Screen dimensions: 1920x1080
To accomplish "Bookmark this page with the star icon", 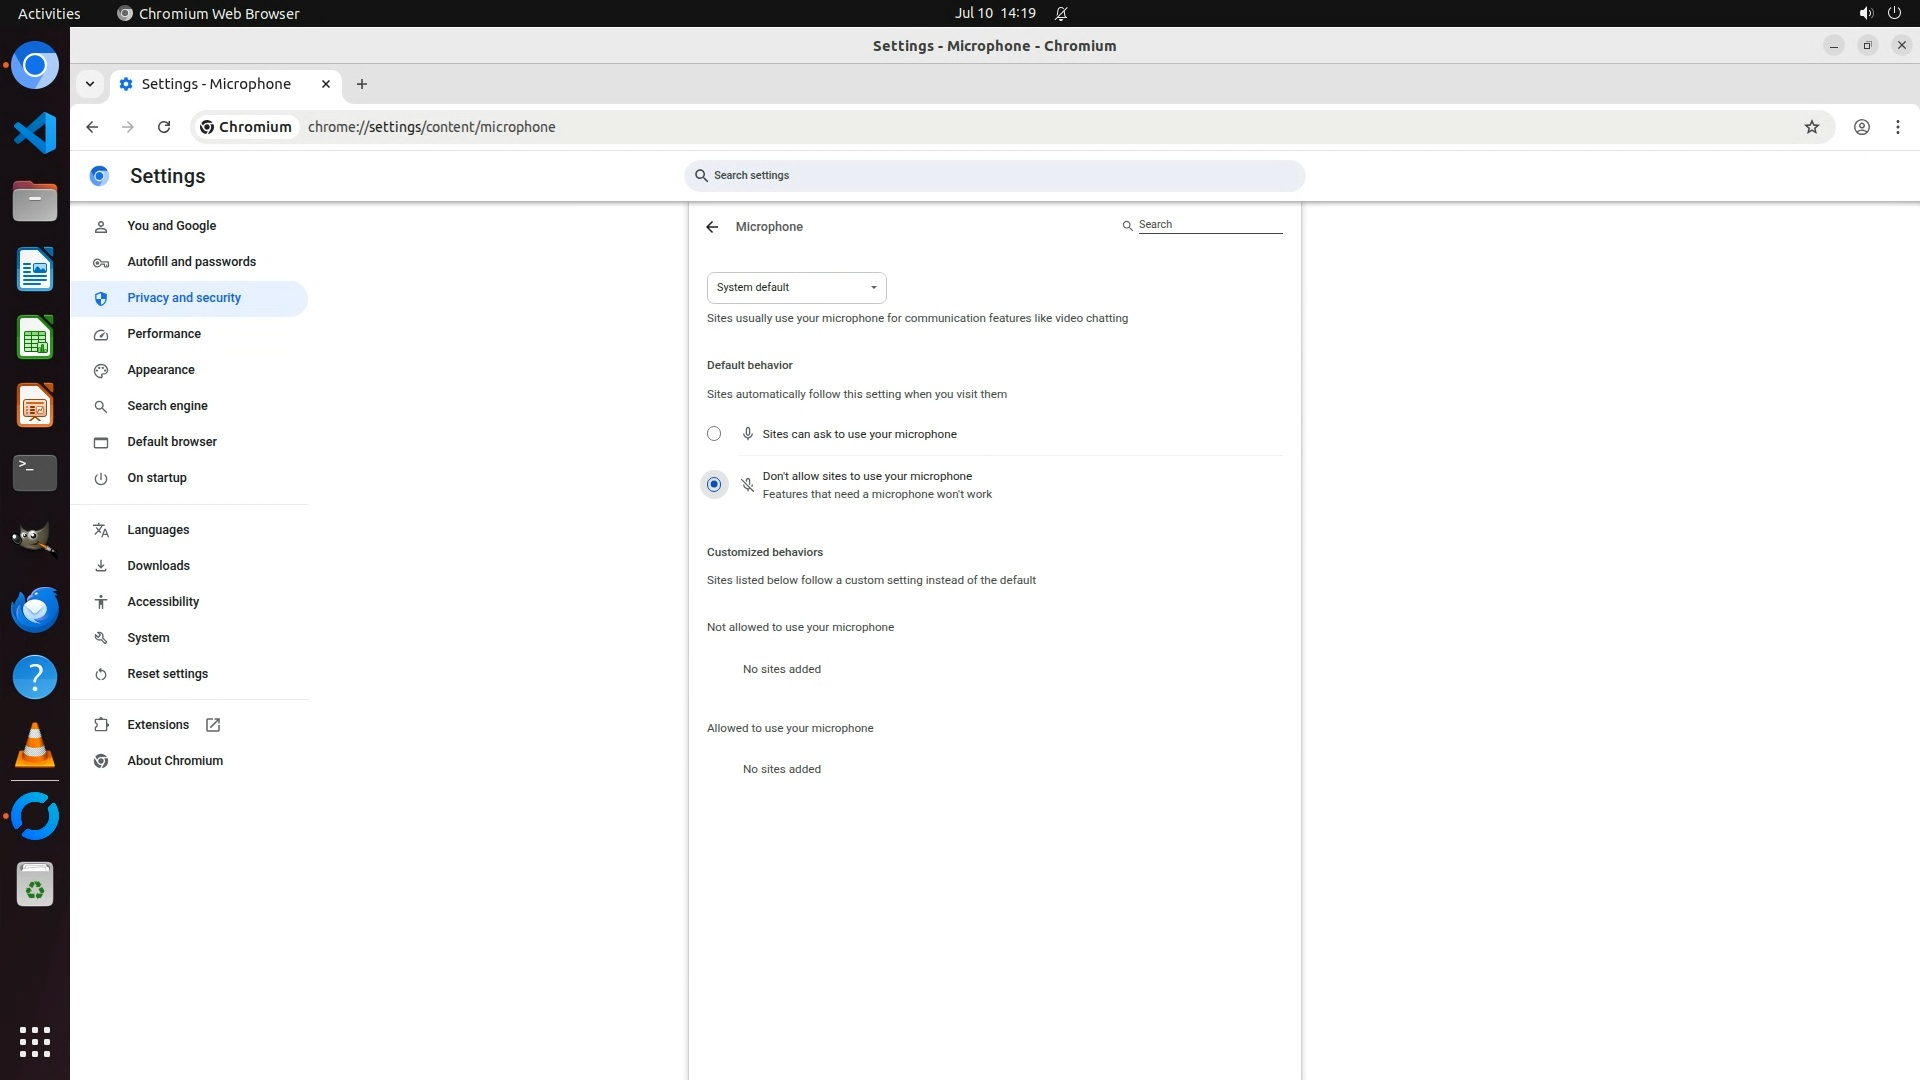I will point(1811,127).
